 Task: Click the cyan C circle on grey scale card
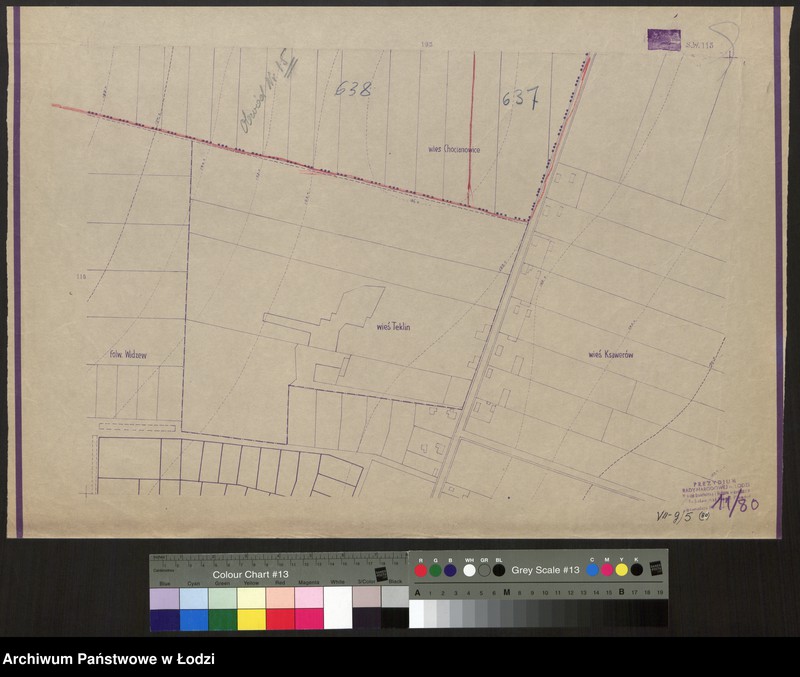pos(593,570)
